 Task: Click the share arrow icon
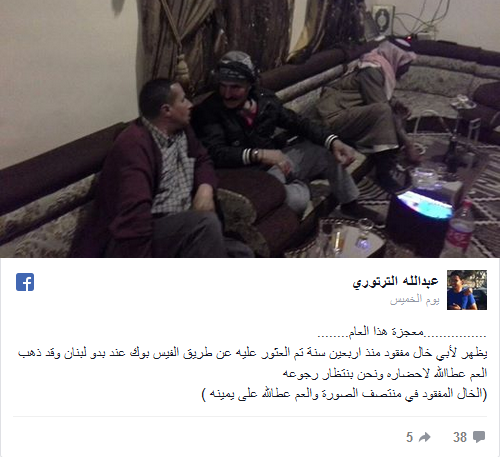(x=425, y=437)
